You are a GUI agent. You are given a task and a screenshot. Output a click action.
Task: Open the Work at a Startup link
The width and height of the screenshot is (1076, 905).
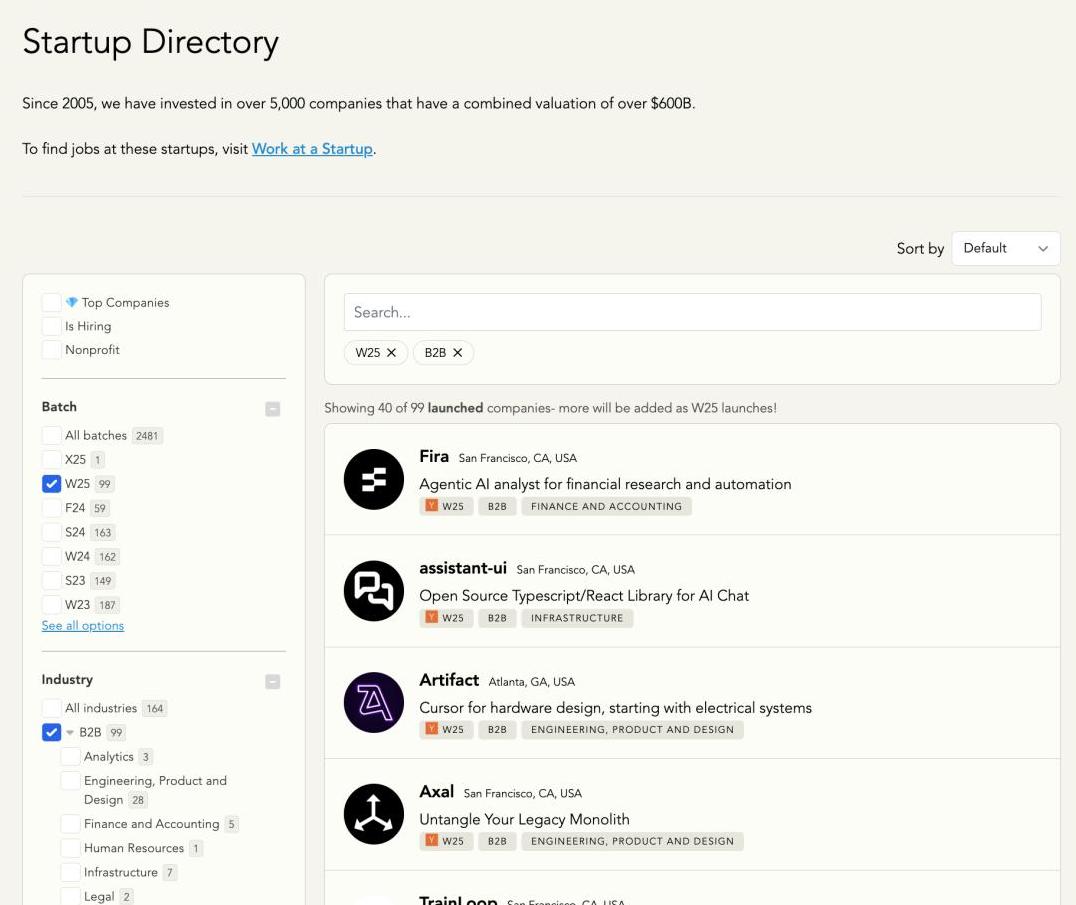click(312, 149)
